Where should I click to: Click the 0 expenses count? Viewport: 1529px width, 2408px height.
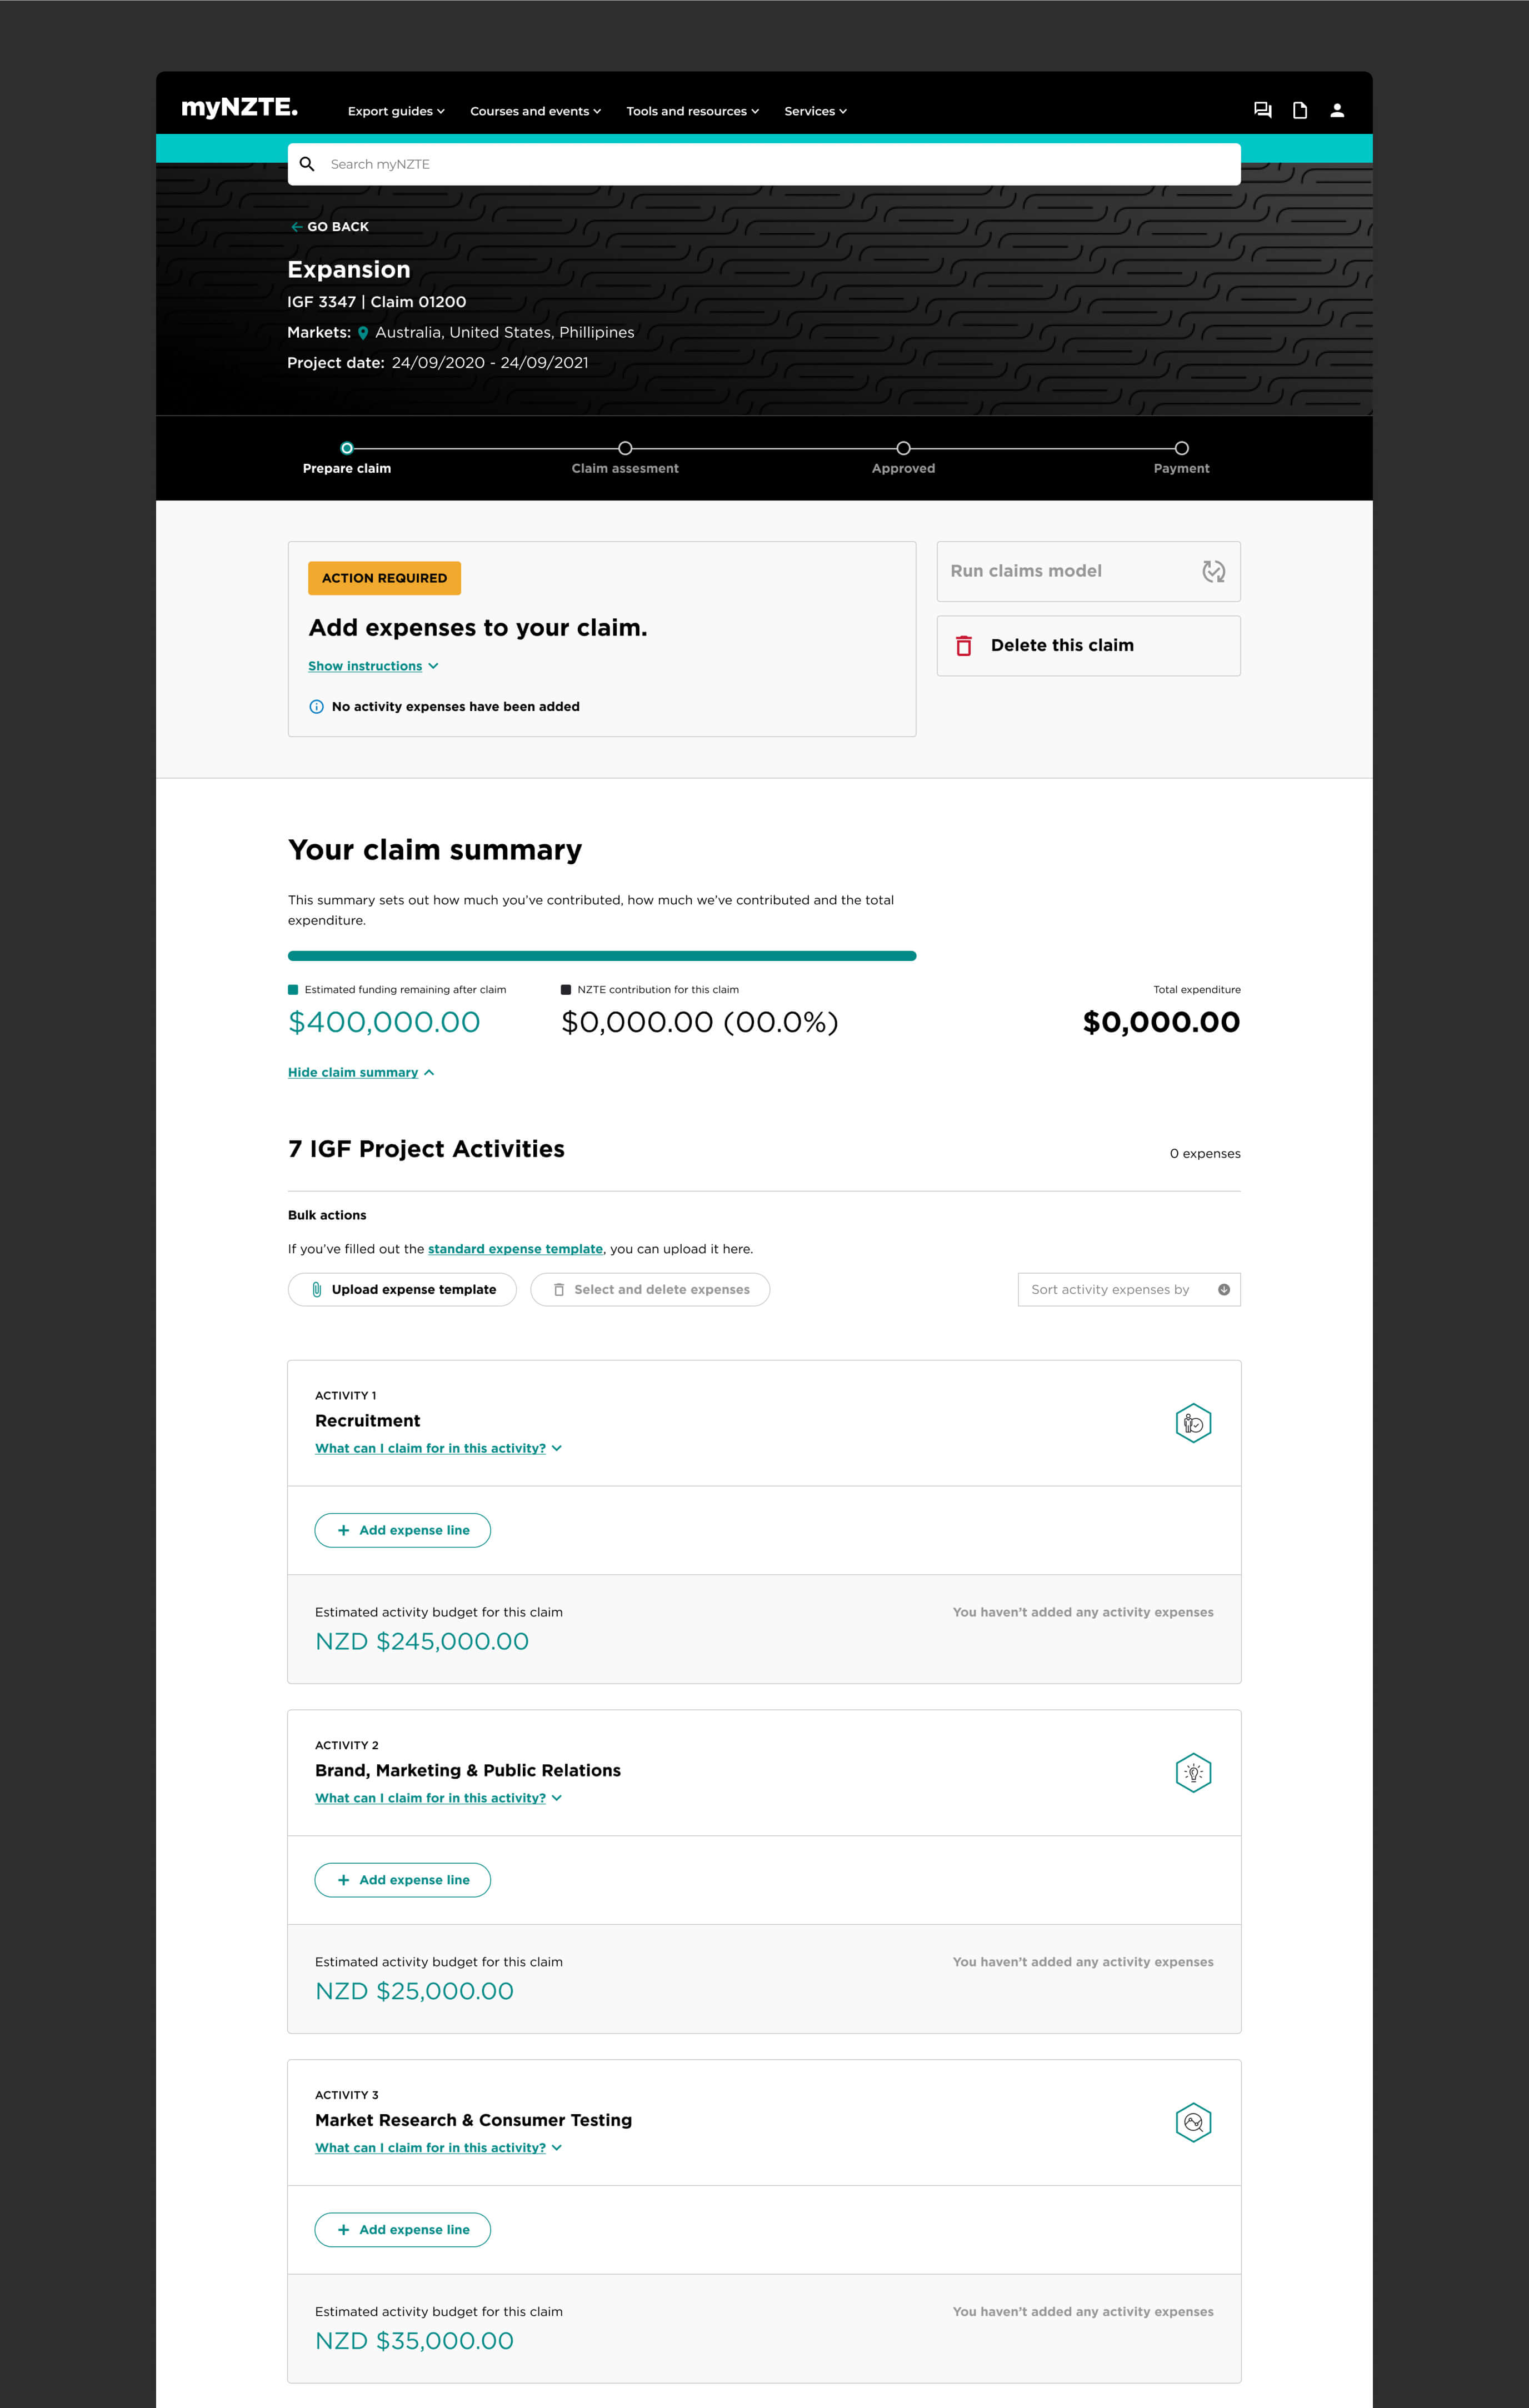pyautogui.click(x=1205, y=1153)
